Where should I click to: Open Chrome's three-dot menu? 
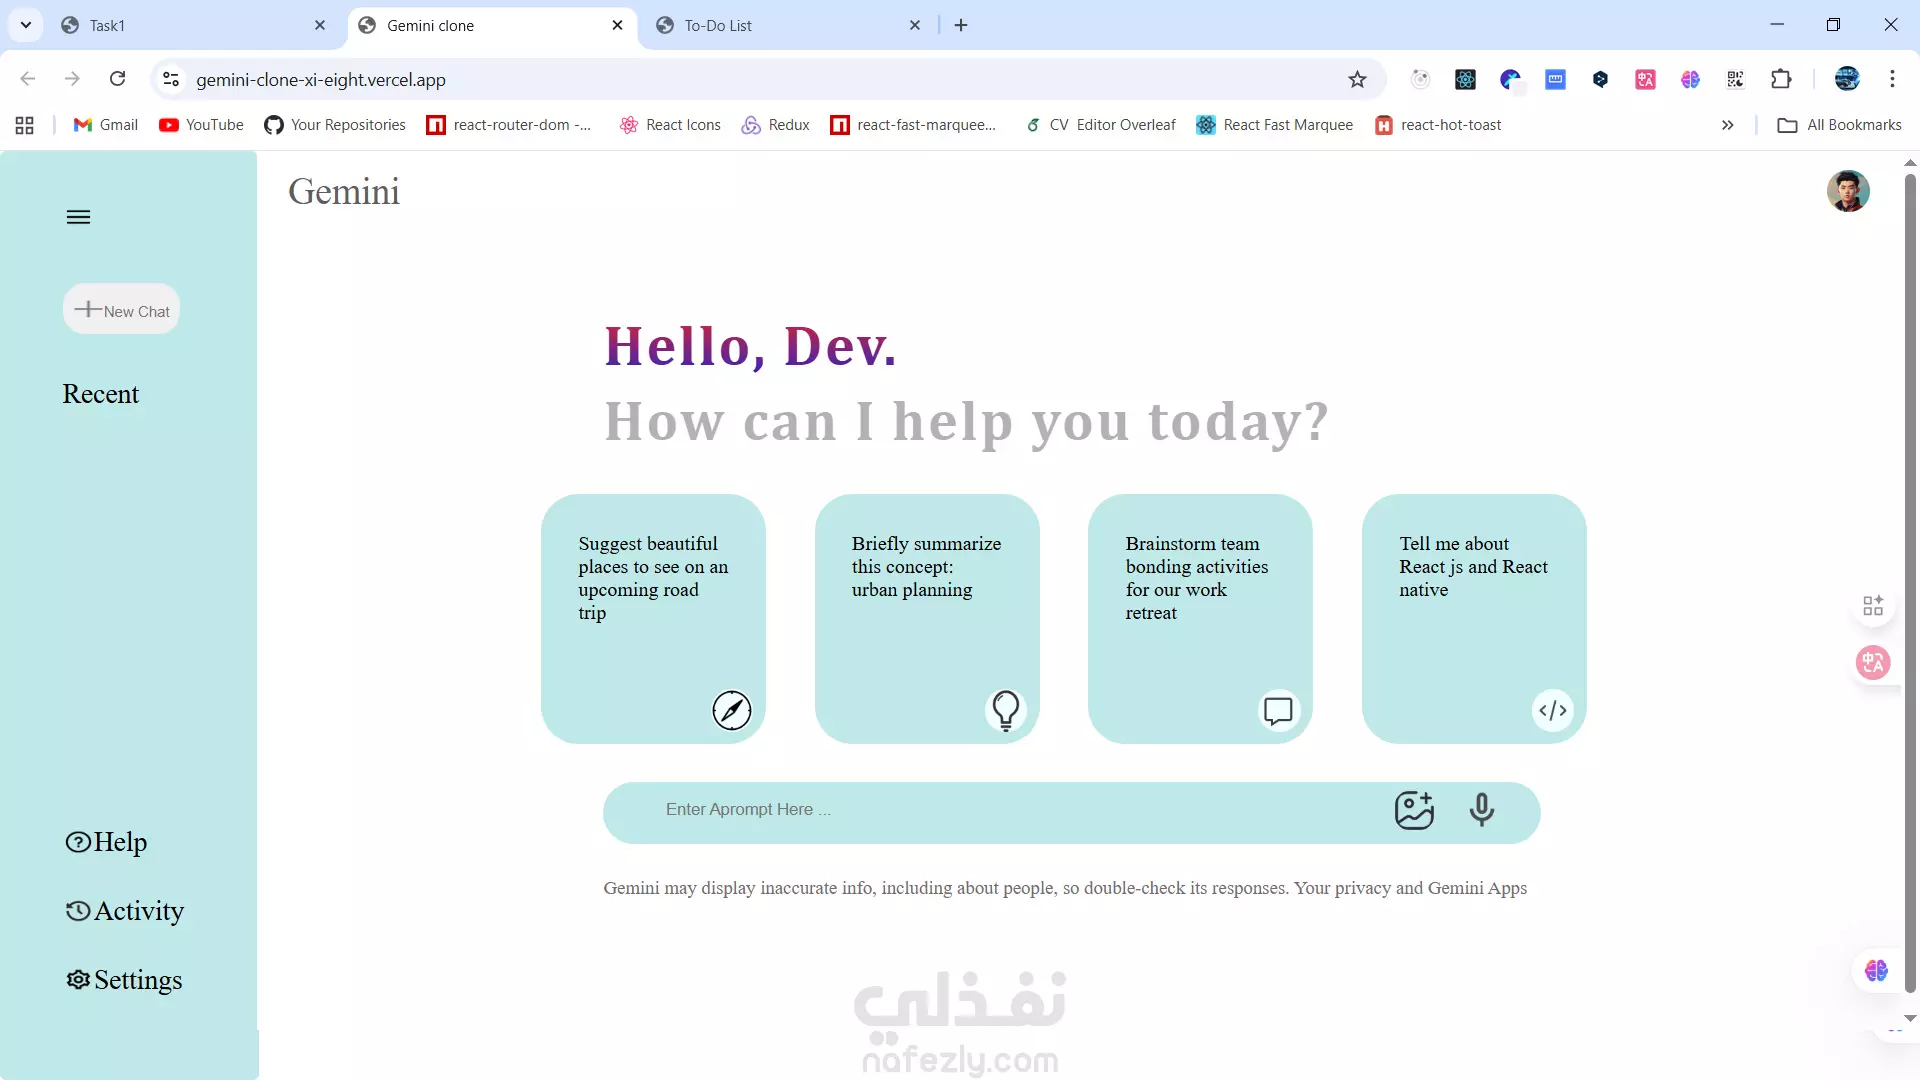(x=1892, y=79)
